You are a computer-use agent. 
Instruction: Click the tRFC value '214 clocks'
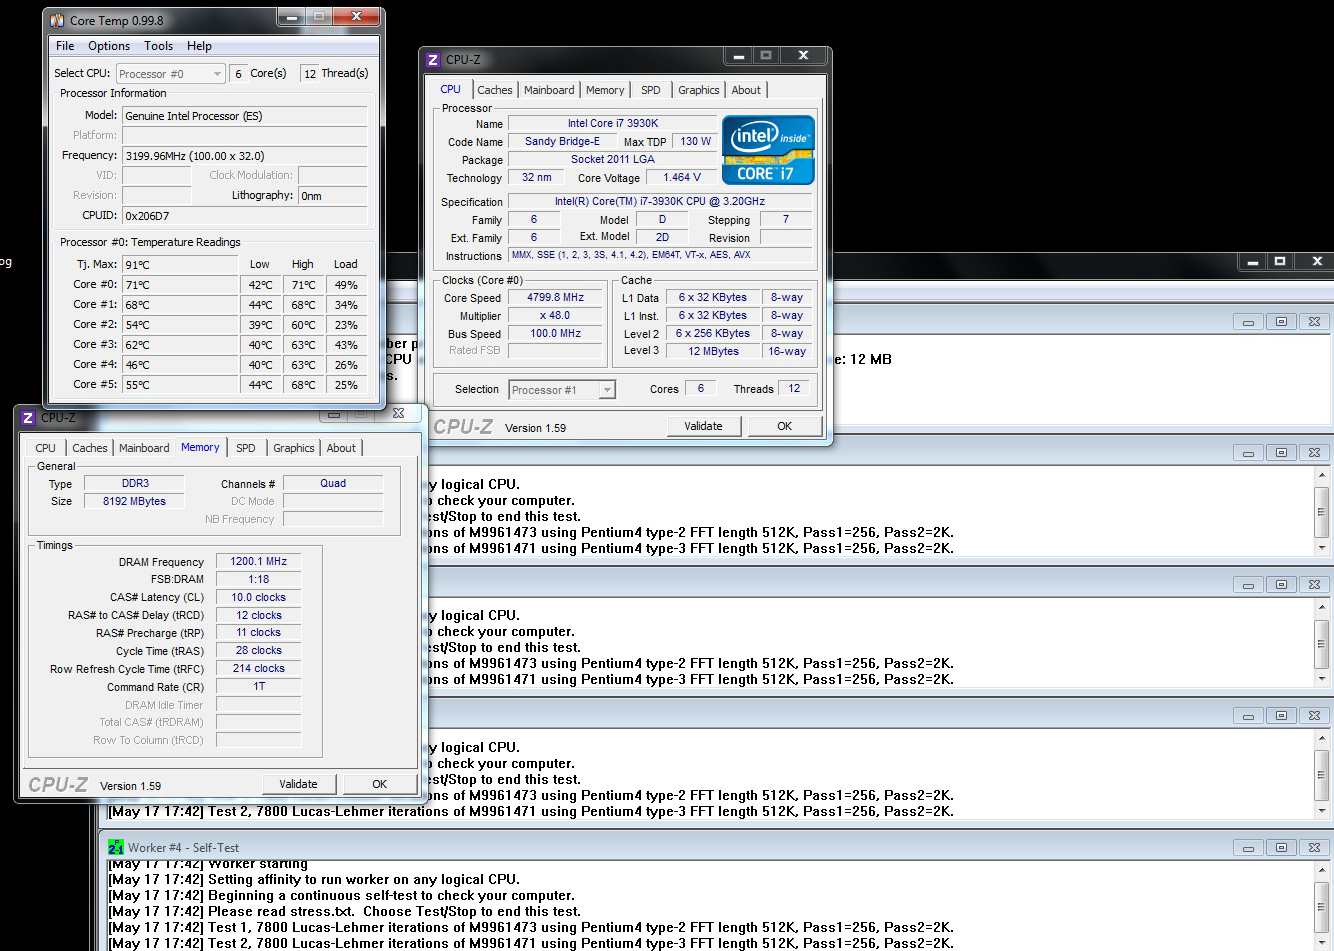coord(258,669)
